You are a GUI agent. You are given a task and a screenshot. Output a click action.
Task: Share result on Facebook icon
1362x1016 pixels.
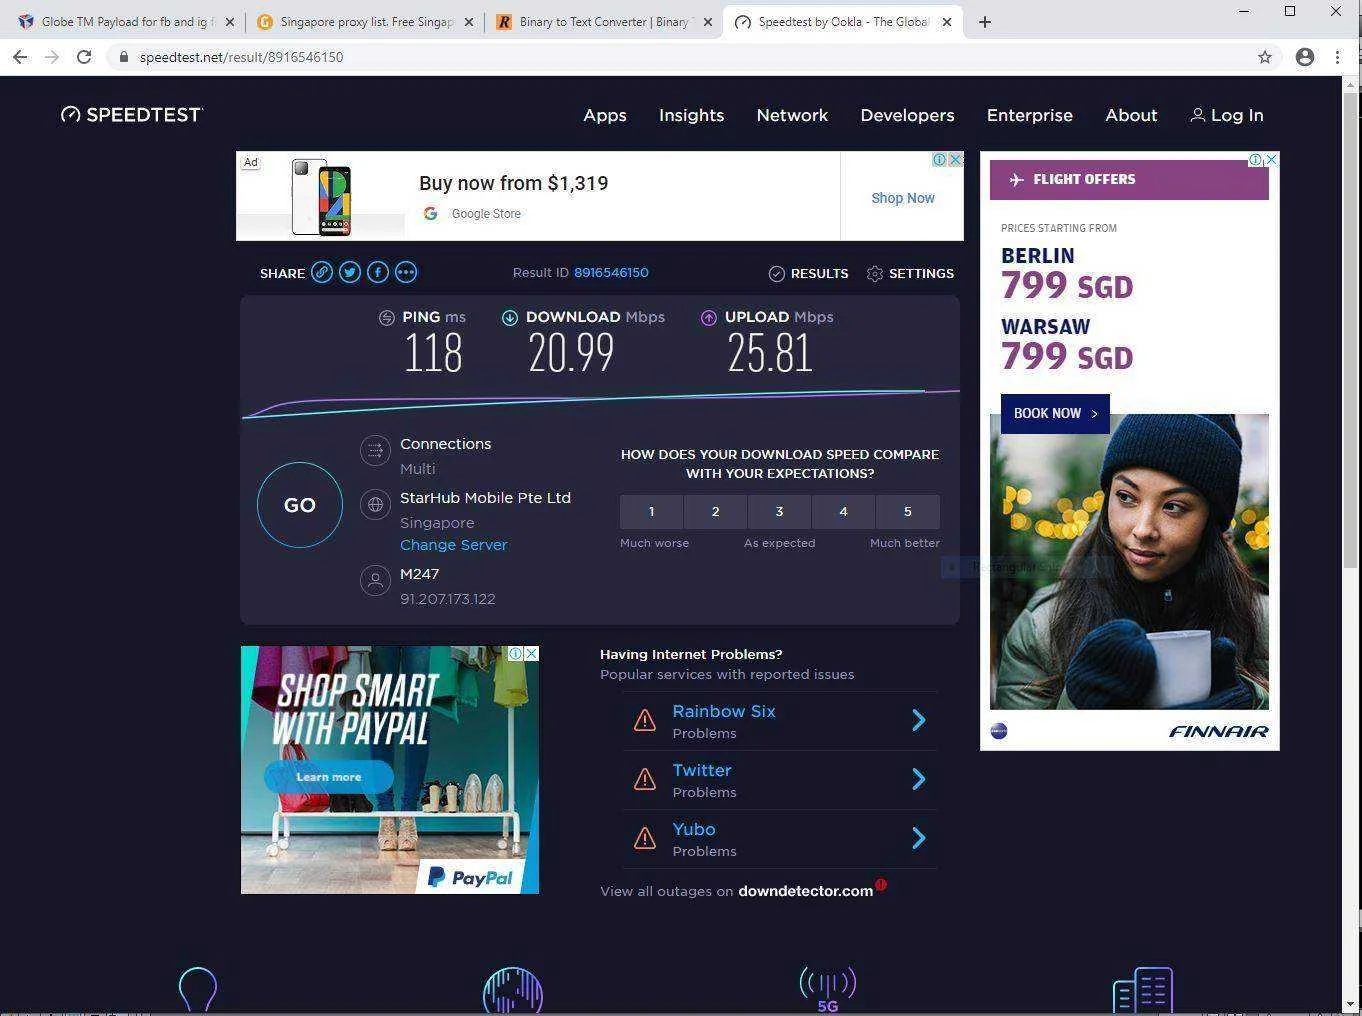pos(378,272)
